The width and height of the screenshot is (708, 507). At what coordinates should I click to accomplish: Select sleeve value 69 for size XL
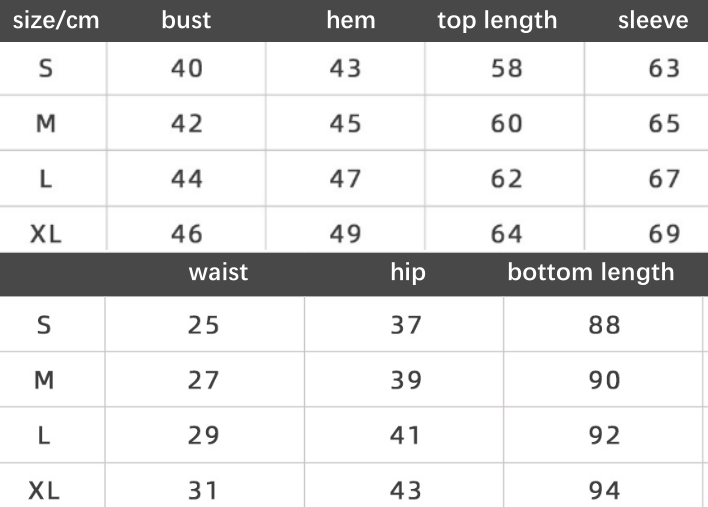pos(664,234)
